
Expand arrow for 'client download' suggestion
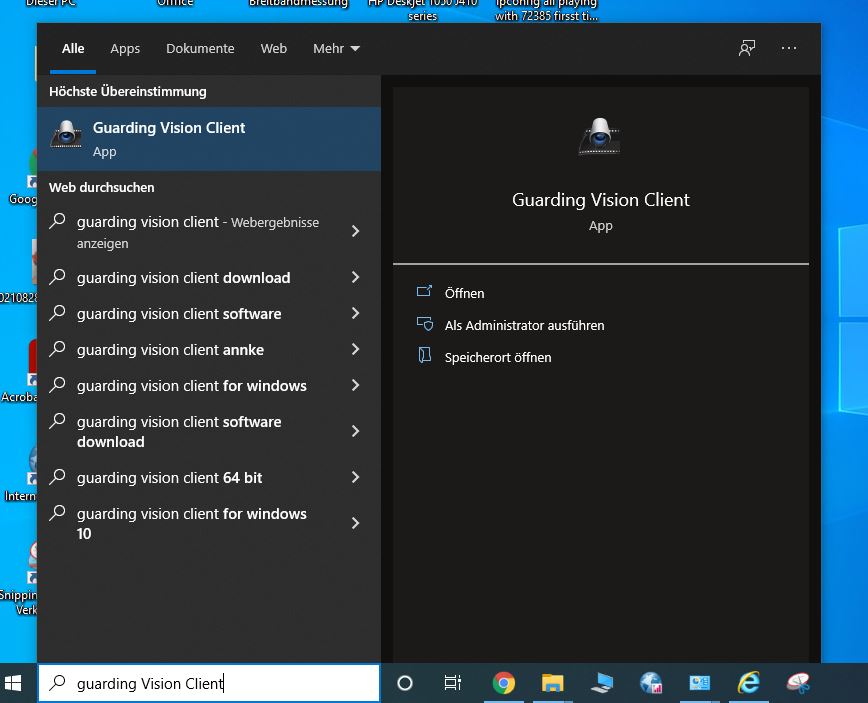pos(355,277)
